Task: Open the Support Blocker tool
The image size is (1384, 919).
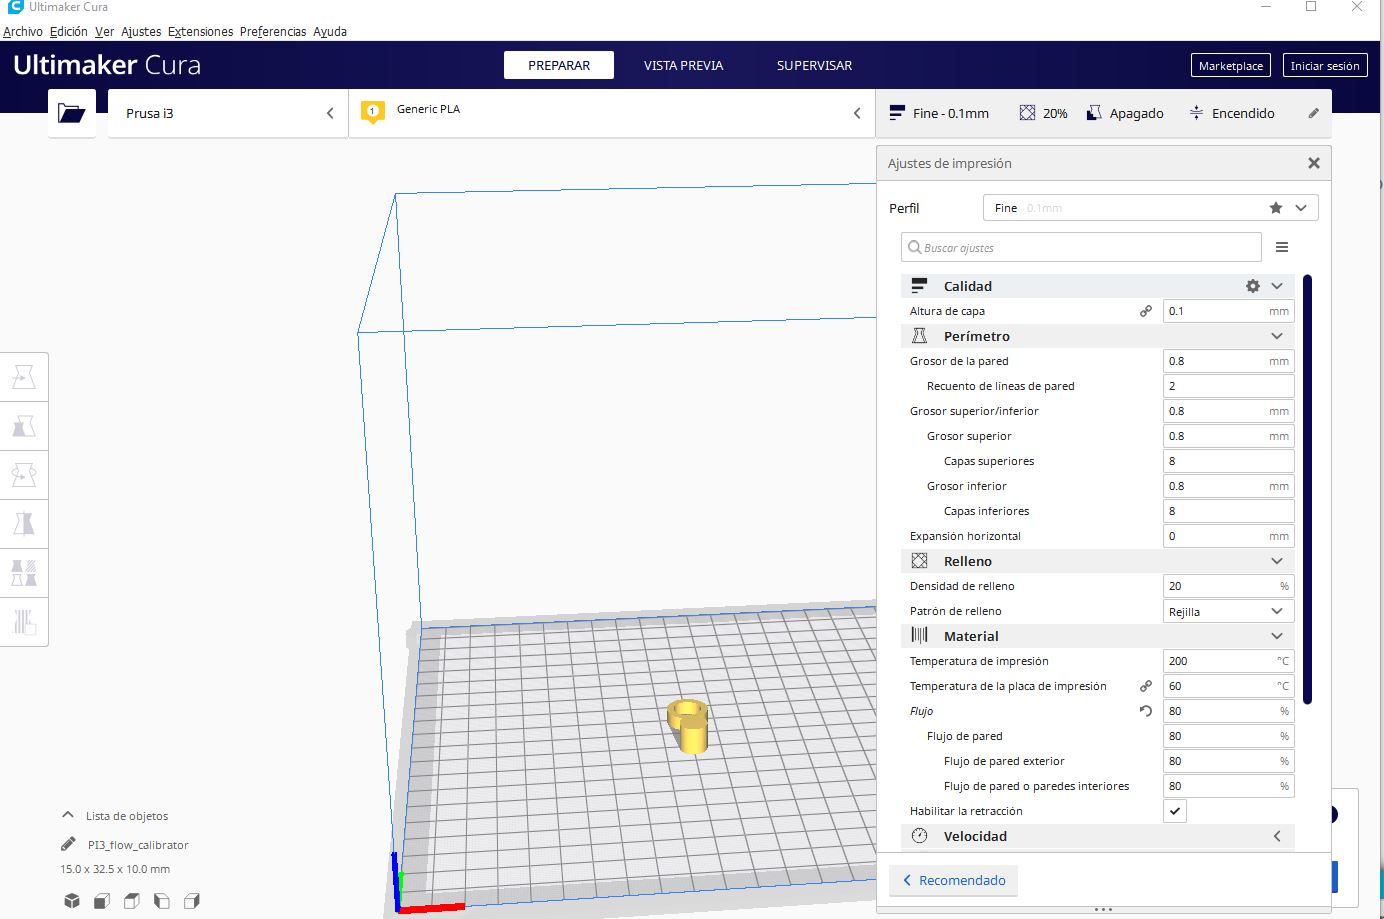Action: point(24,621)
